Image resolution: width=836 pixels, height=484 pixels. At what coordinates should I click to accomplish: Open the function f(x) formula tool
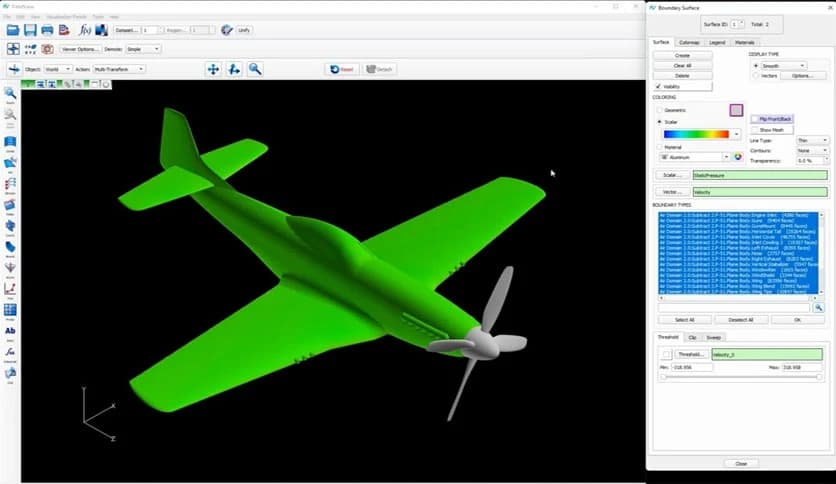[x=85, y=30]
